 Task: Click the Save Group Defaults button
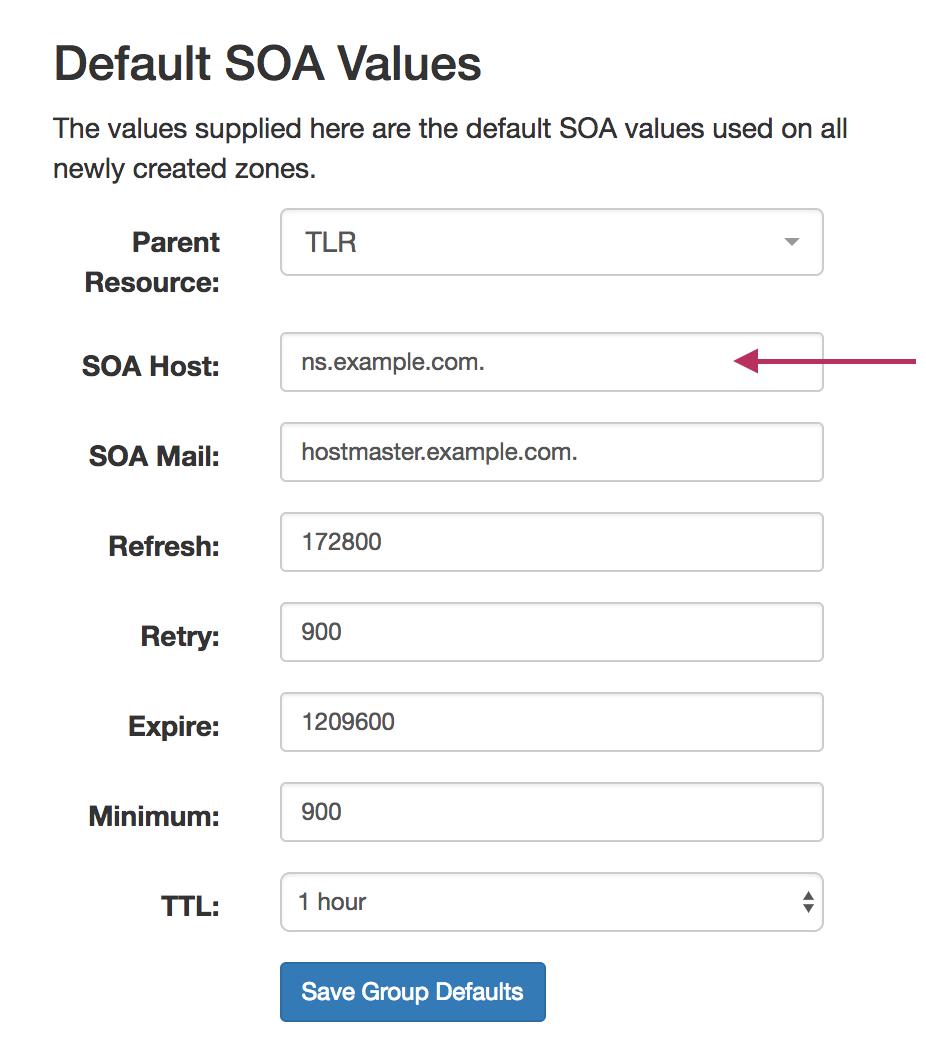[412, 992]
